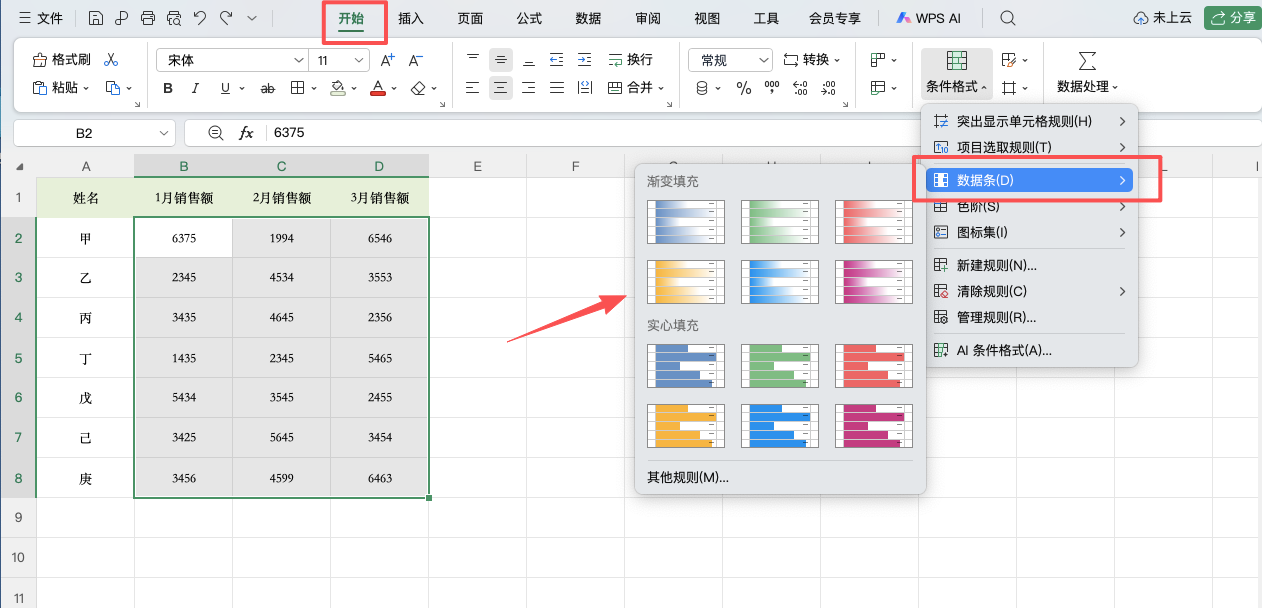Viewport: 1262px width, 608px height.
Task: Click the farther-left of the two decimal-place icons
Action: [x=800, y=88]
